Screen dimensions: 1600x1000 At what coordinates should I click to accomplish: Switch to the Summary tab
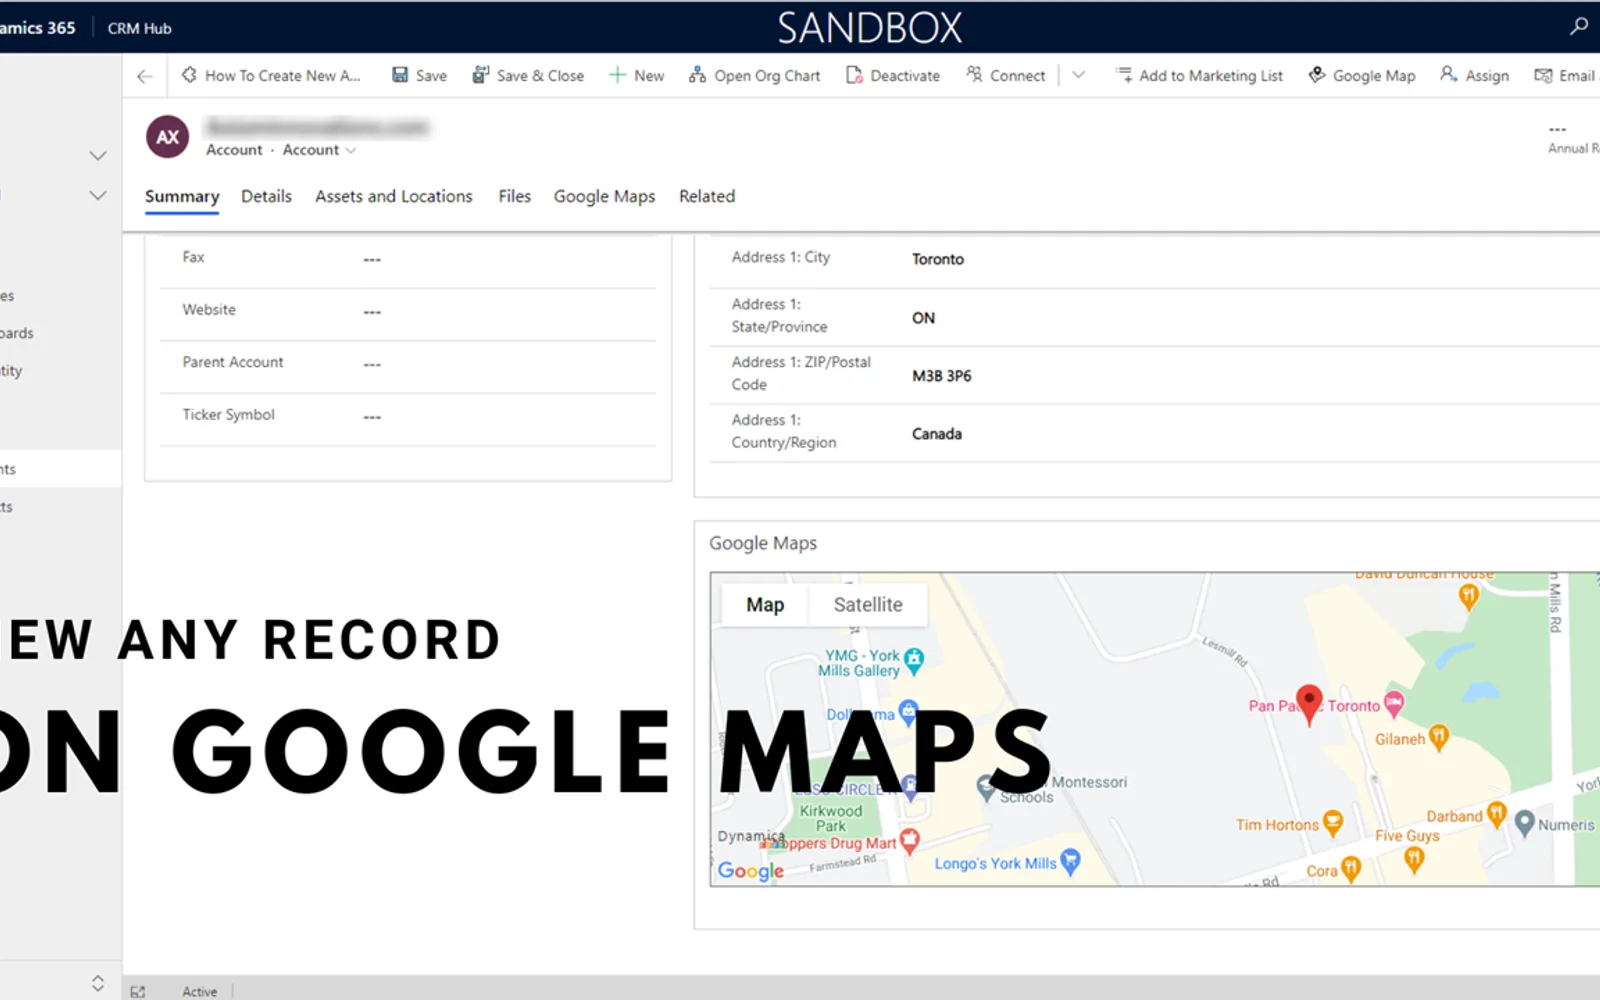tap(182, 197)
